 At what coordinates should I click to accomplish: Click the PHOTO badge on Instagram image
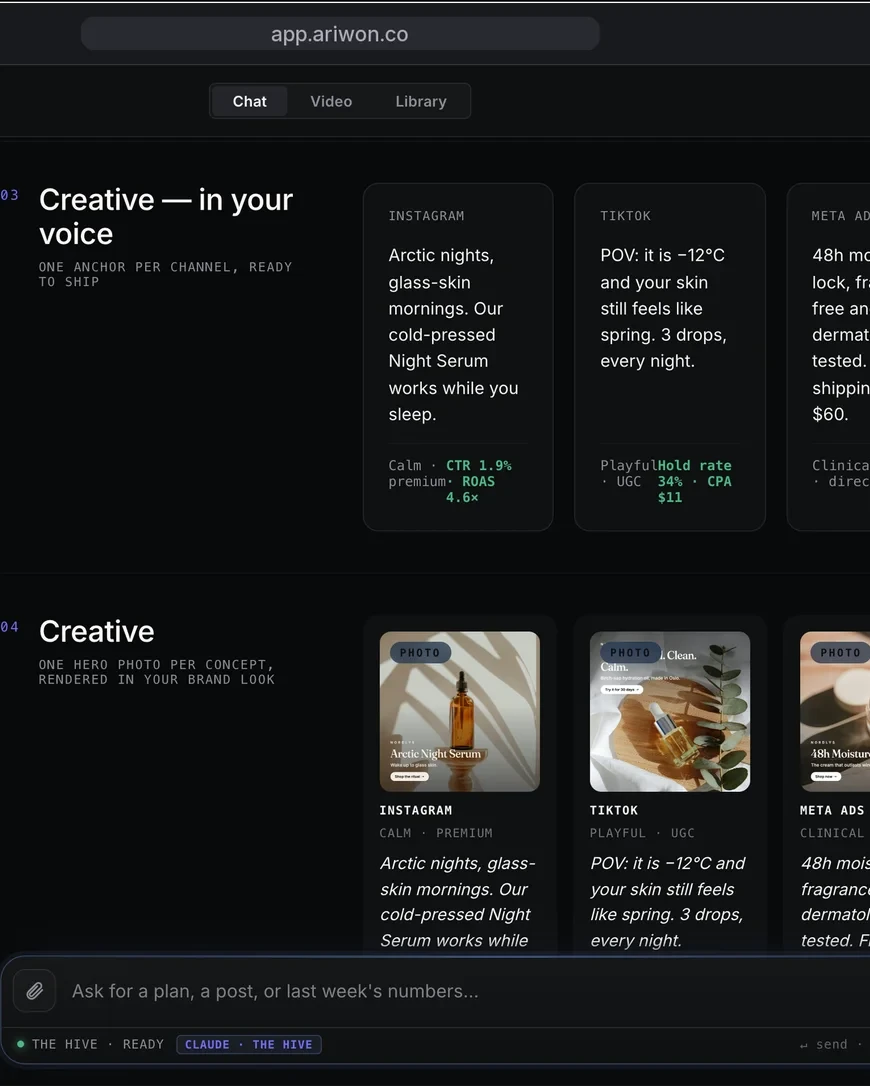(420, 652)
